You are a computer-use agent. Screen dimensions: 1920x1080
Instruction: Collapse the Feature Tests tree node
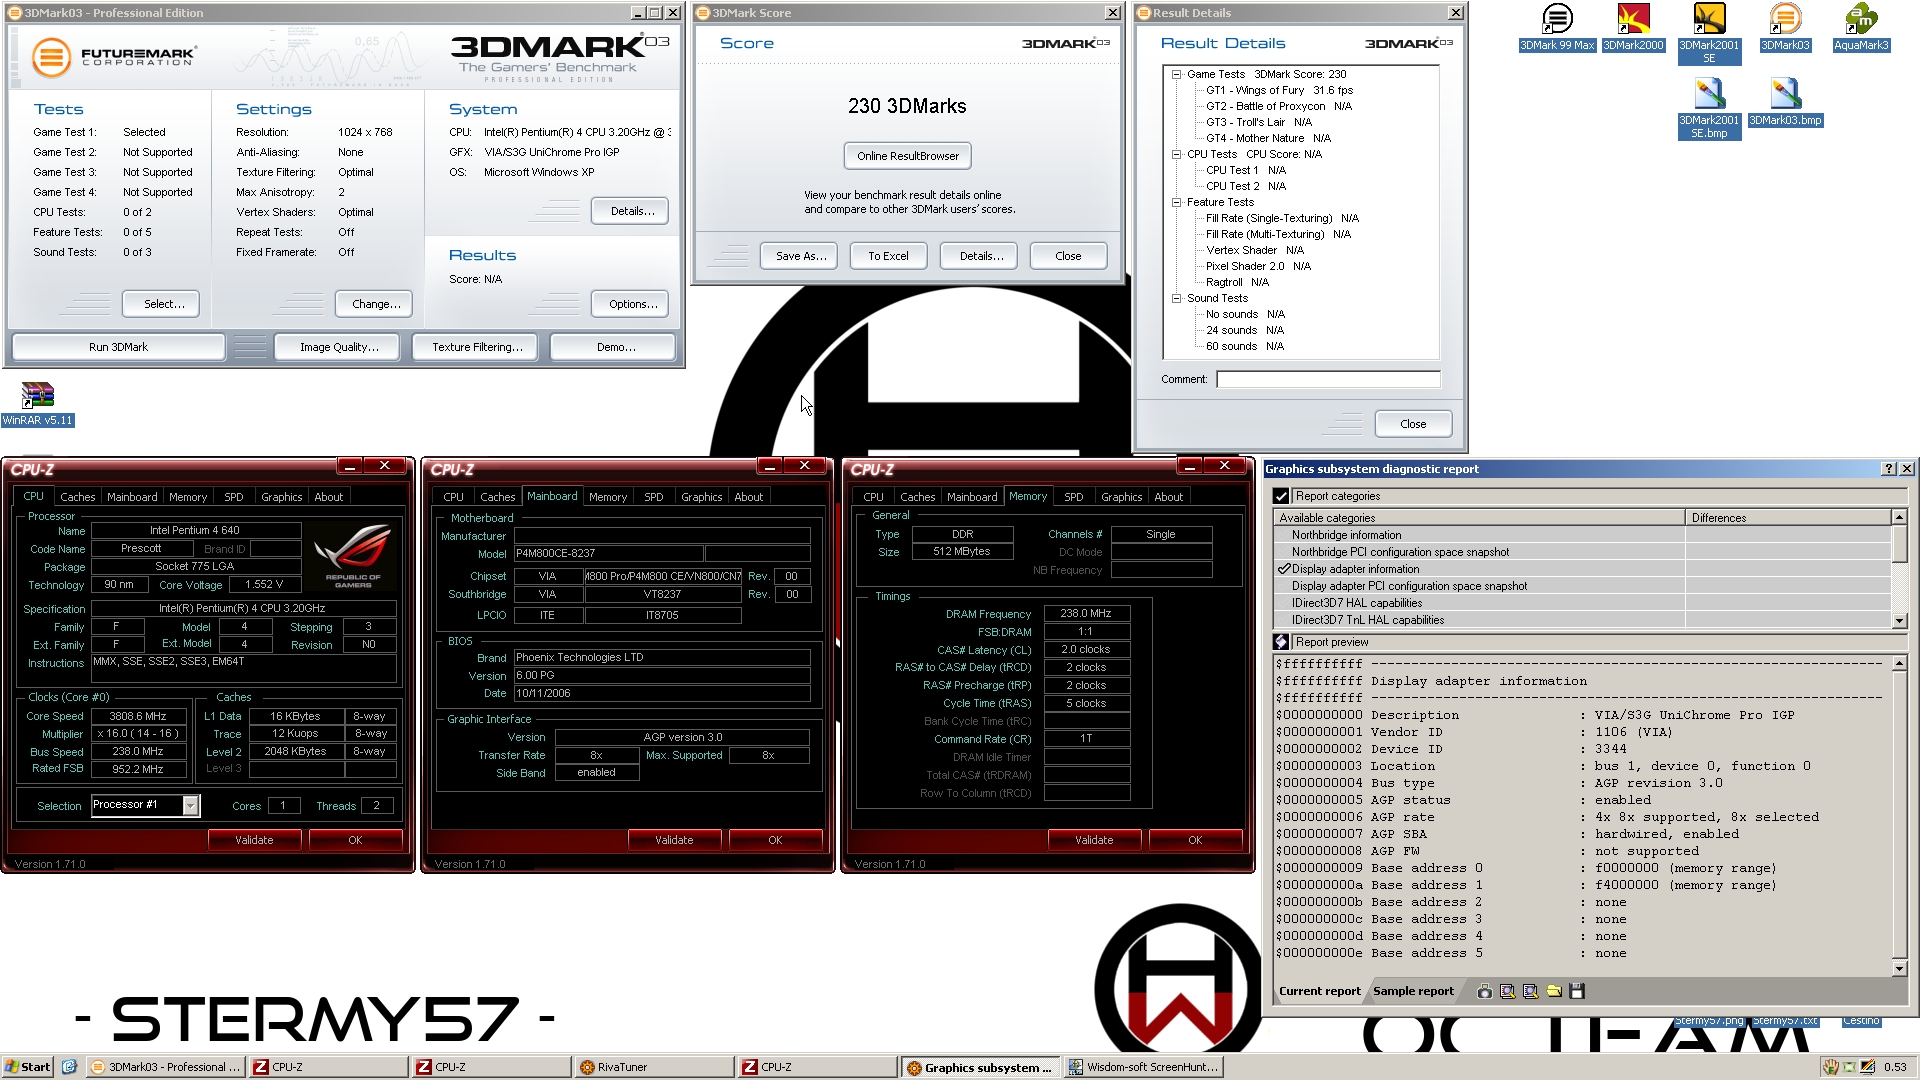click(x=1177, y=202)
